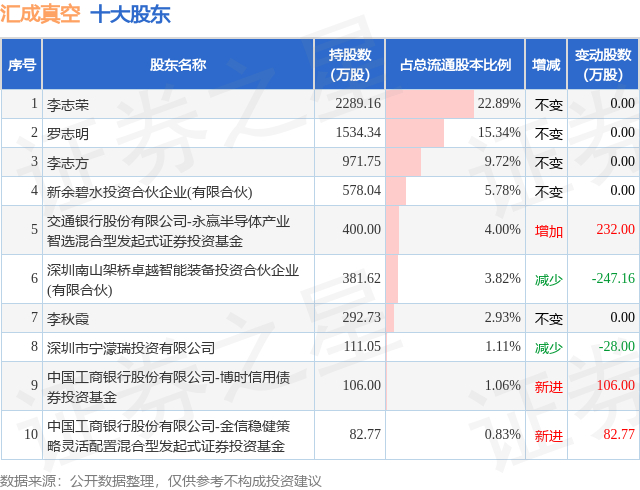This screenshot has height=490, width=640.
Task: Click holding value 111.05
Action: pos(362,346)
